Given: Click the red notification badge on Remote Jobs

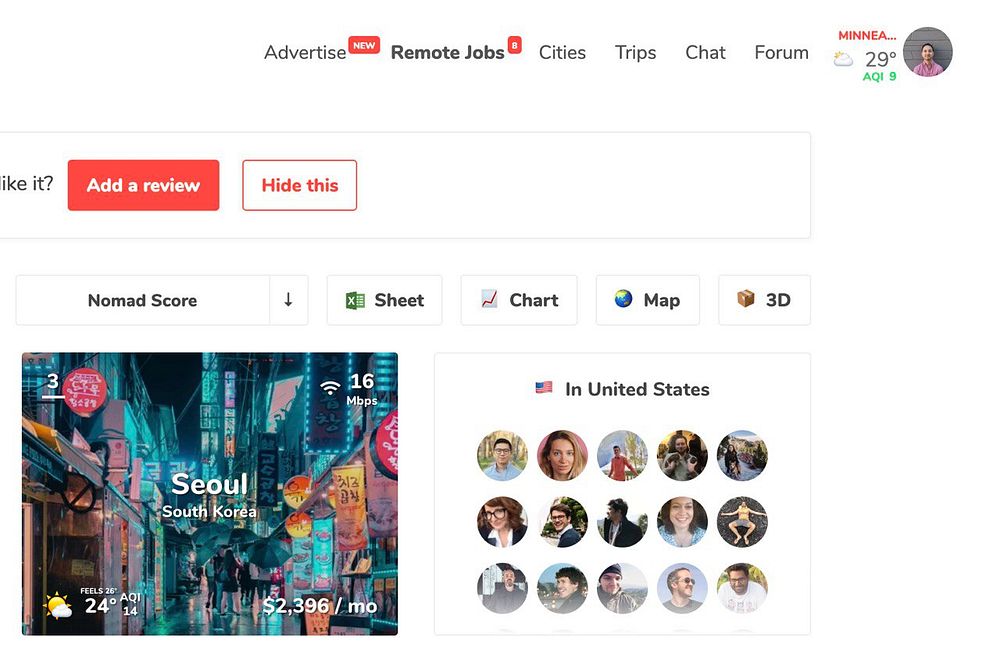Looking at the screenshot, I should coord(514,45).
